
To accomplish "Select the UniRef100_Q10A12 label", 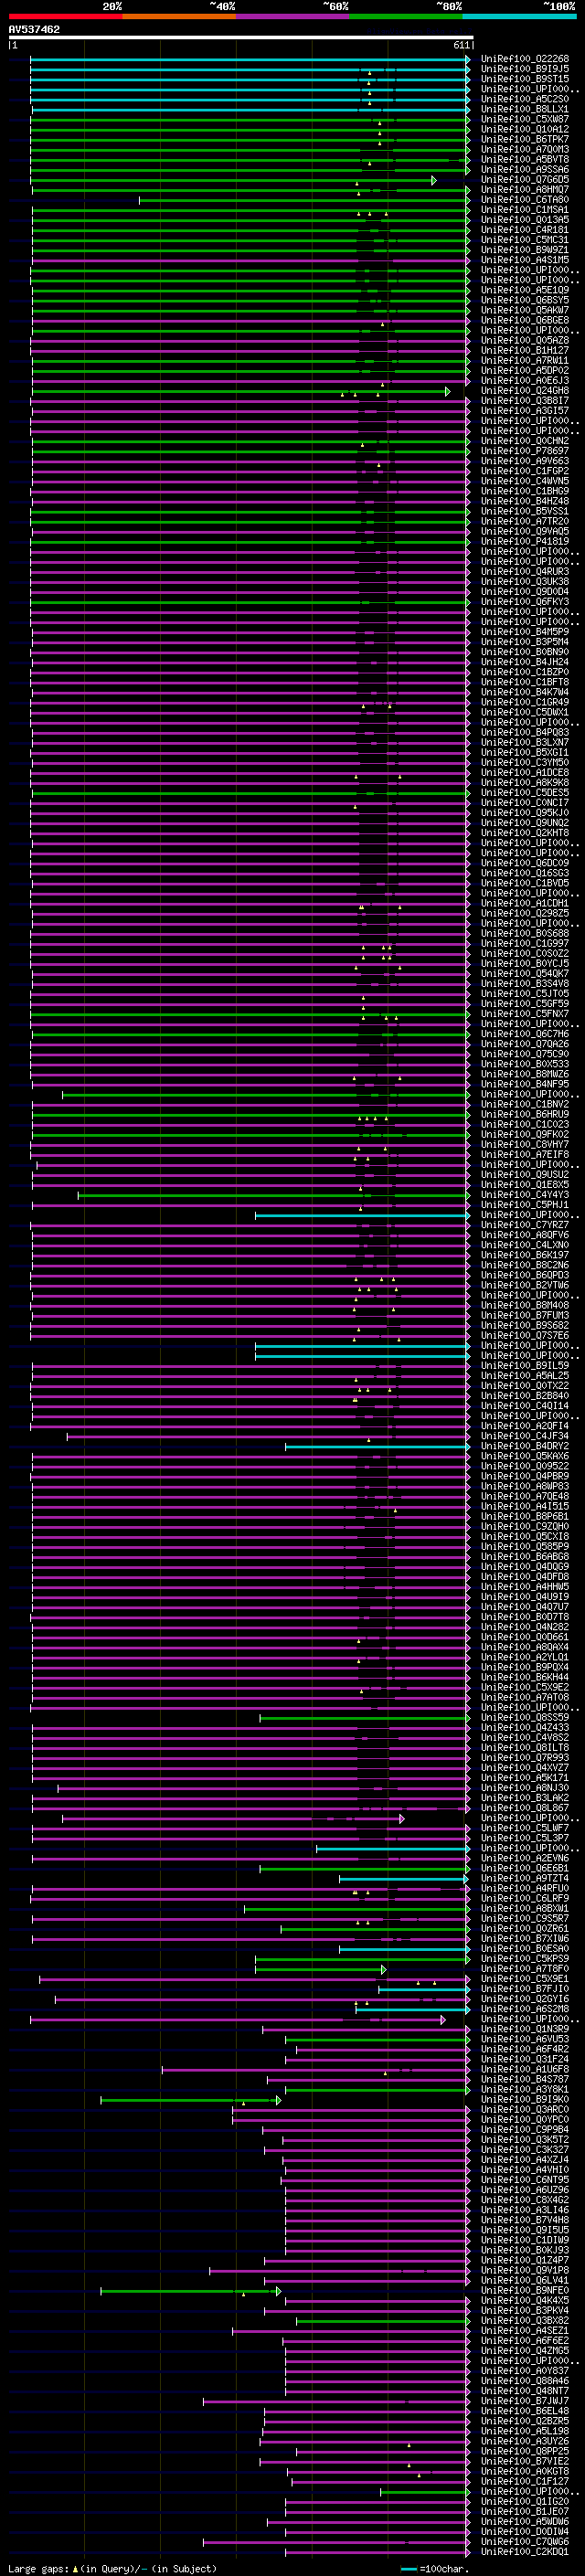I will click(x=524, y=129).
